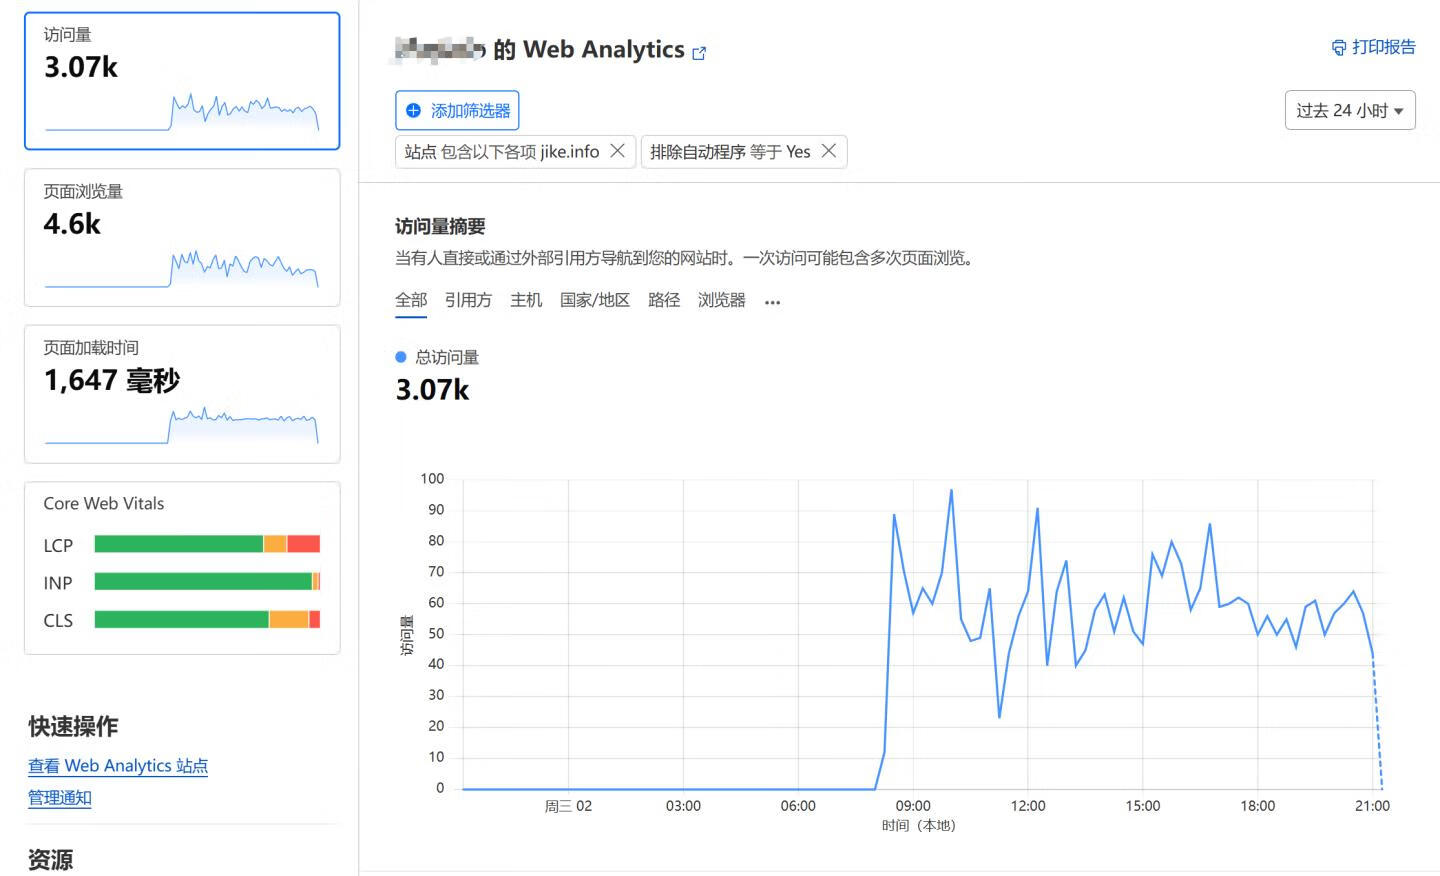Click the printer icon for print report
1440x876 pixels.
pos(1339,48)
